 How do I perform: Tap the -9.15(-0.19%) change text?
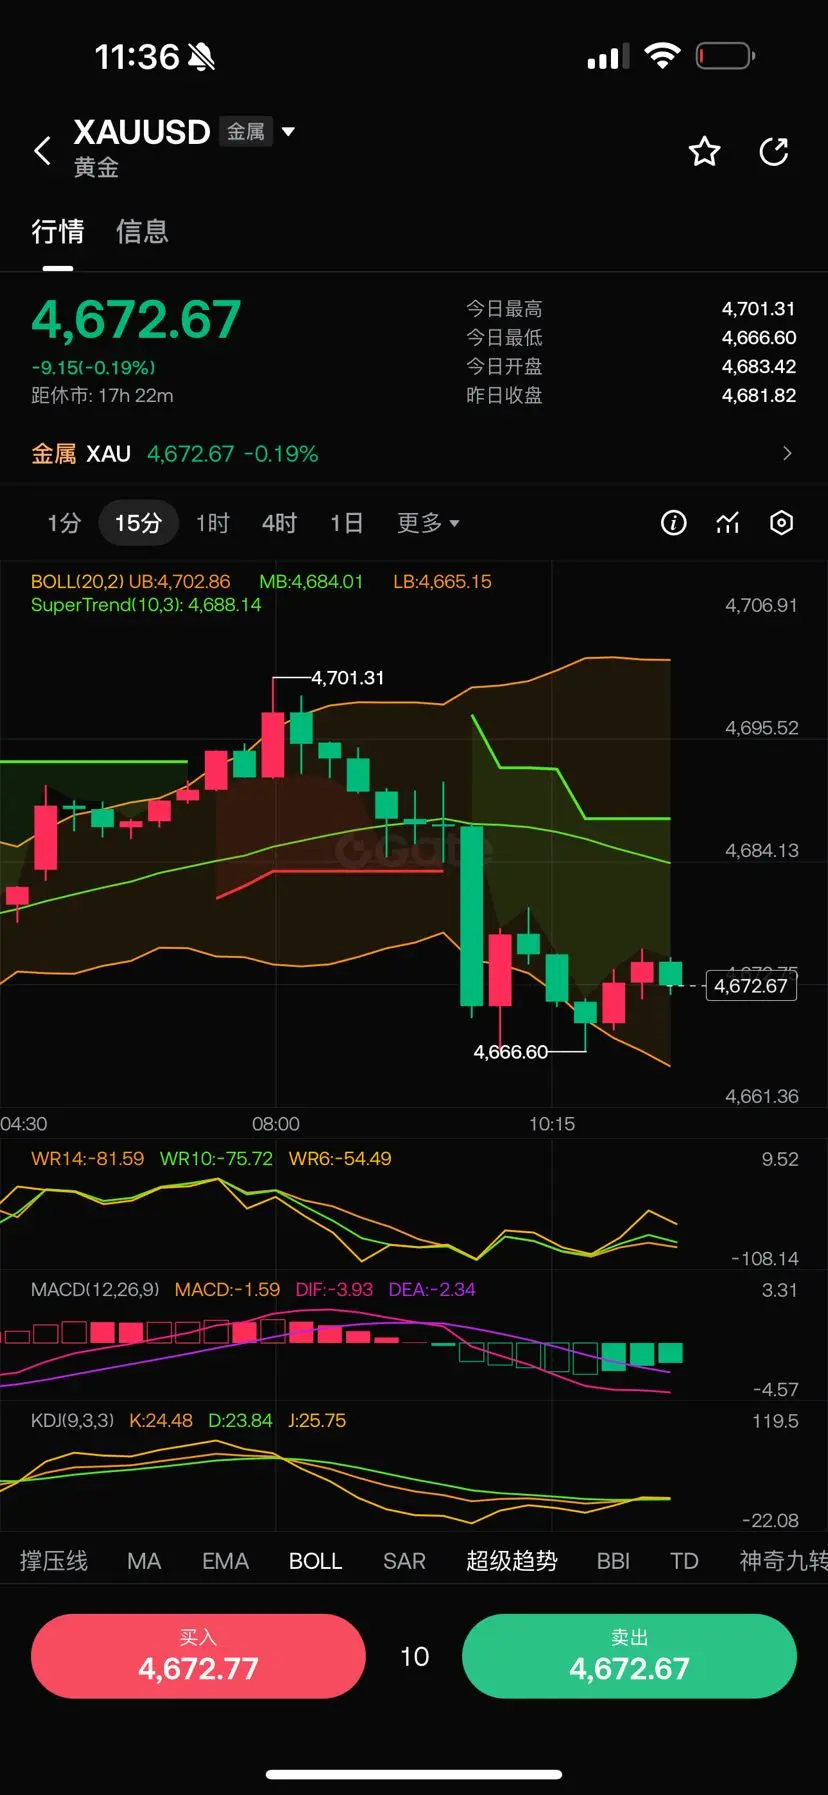(93, 368)
